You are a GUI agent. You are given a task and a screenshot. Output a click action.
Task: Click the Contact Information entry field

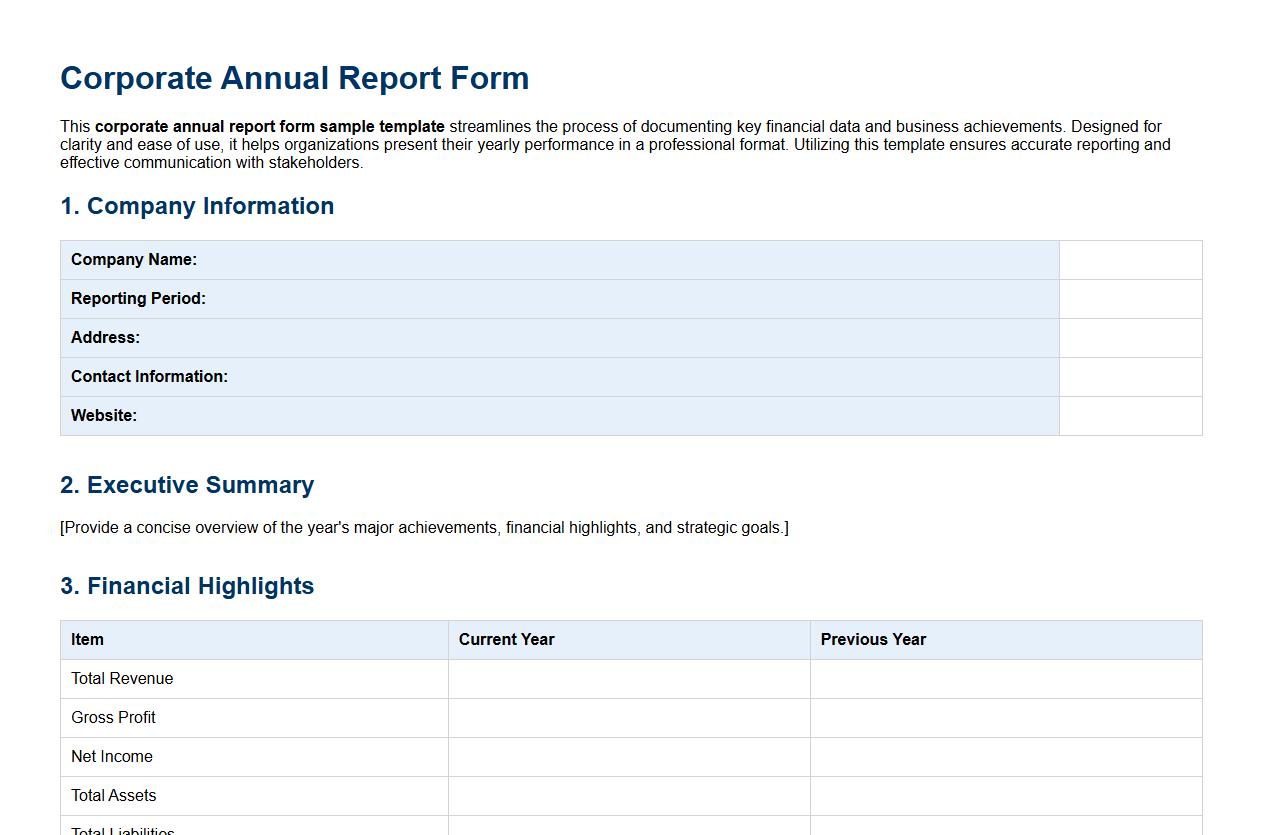1130,377
